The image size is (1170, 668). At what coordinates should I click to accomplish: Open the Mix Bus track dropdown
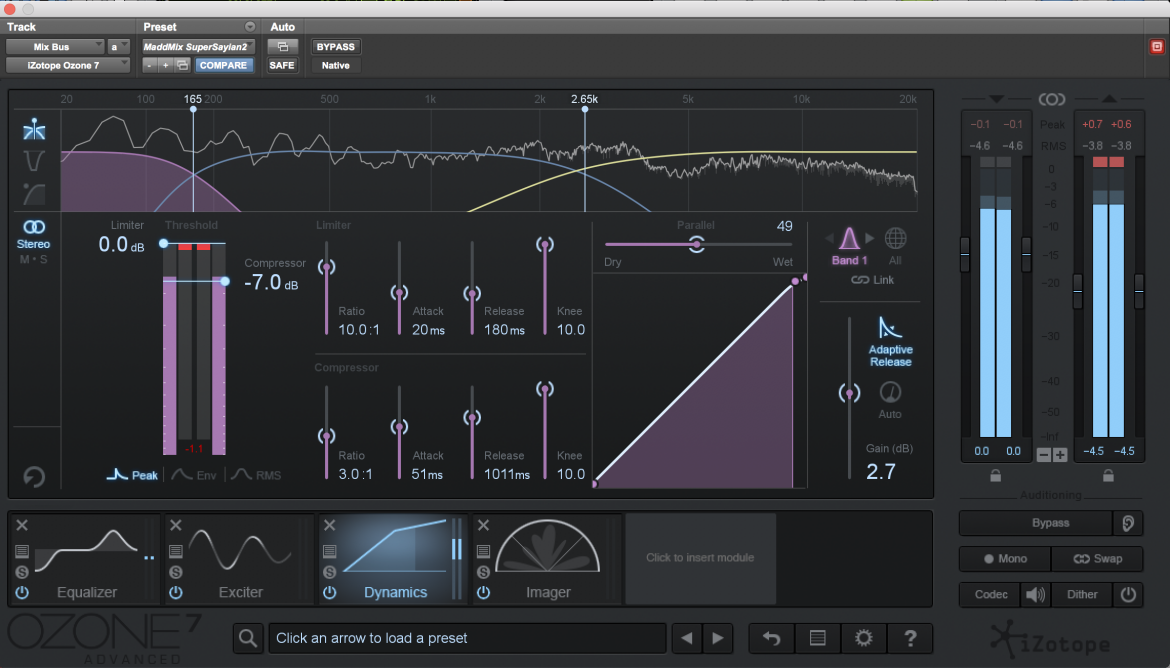pos(55,46)
